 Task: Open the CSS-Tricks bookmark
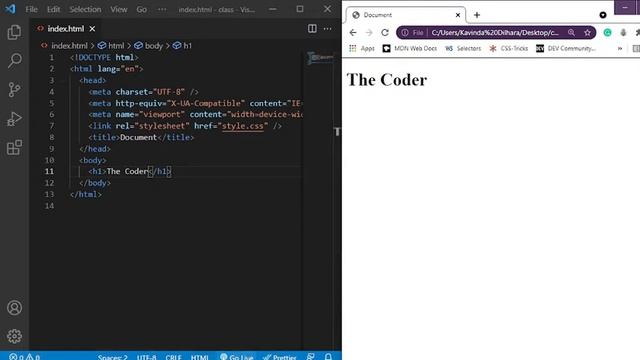(x=508, y=48)
